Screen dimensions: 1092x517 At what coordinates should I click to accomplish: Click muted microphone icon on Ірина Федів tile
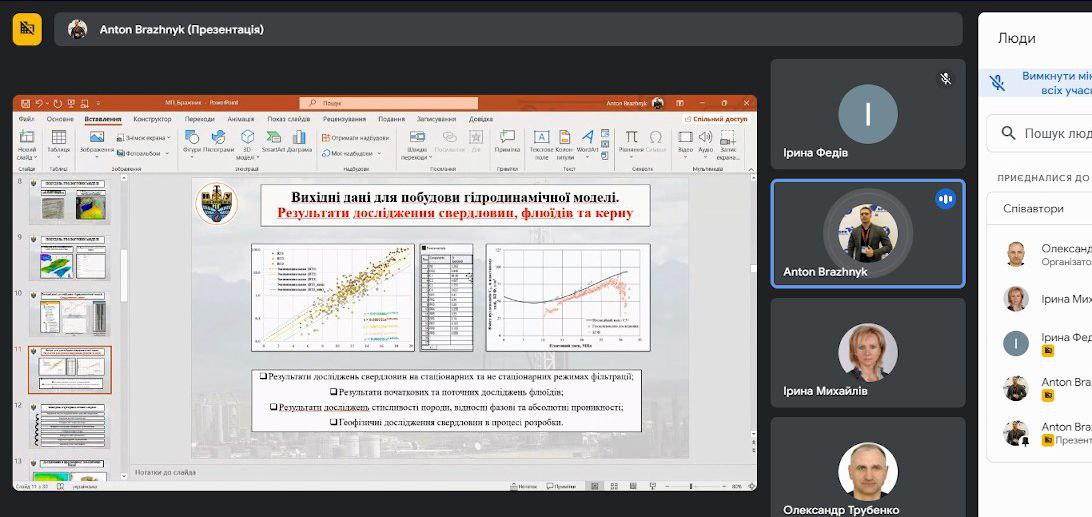click(x=945, y=78)
